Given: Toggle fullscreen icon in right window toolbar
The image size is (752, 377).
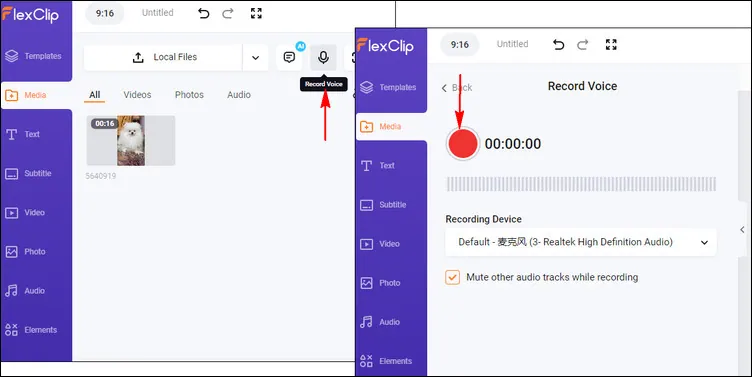Looking at the screenshot, I should tap(611, 45).
